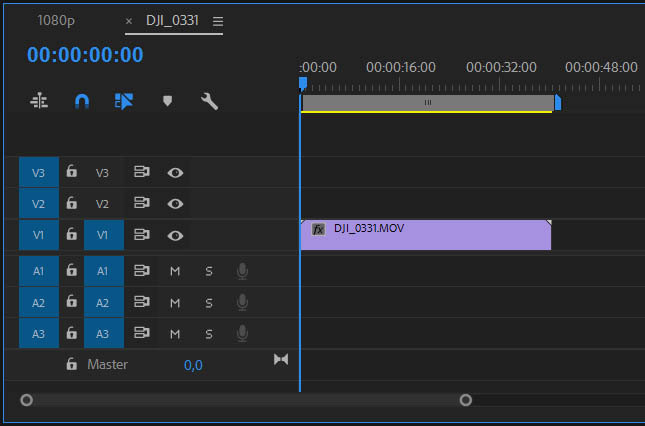Mute the A1 audio track
The height and width of the screenshot is (426, 645).
pyautogui.click(x=175, y=271)
